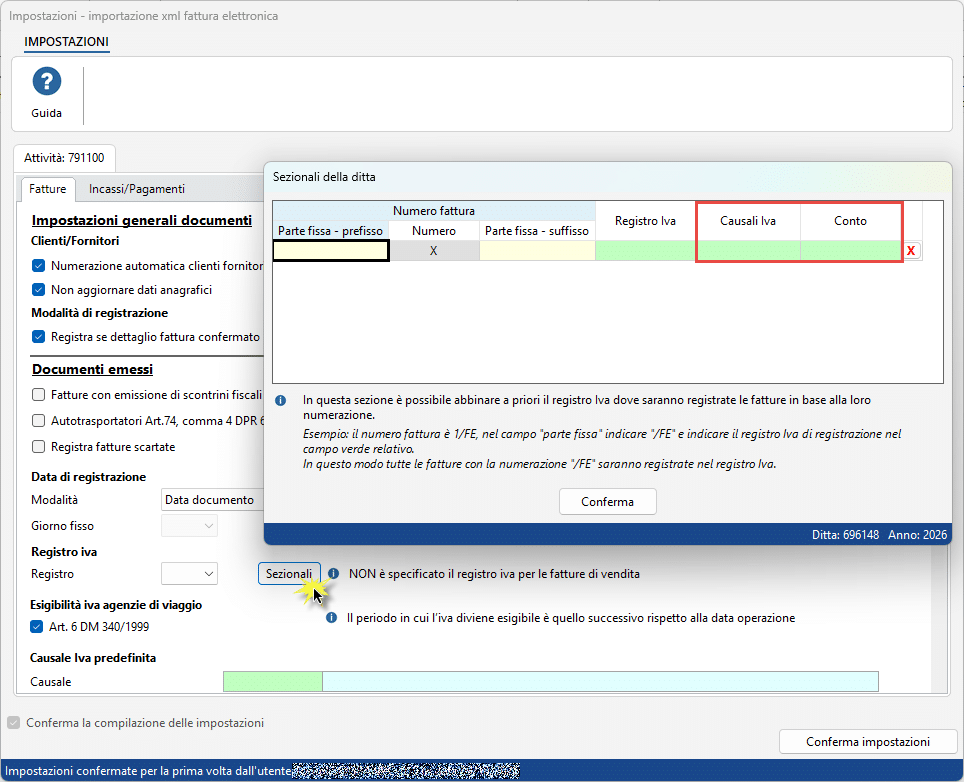Enable Fatture con emissione di scontrini fiscali
The width and height of the screenshot is (964, 782).
click(38, 395)
